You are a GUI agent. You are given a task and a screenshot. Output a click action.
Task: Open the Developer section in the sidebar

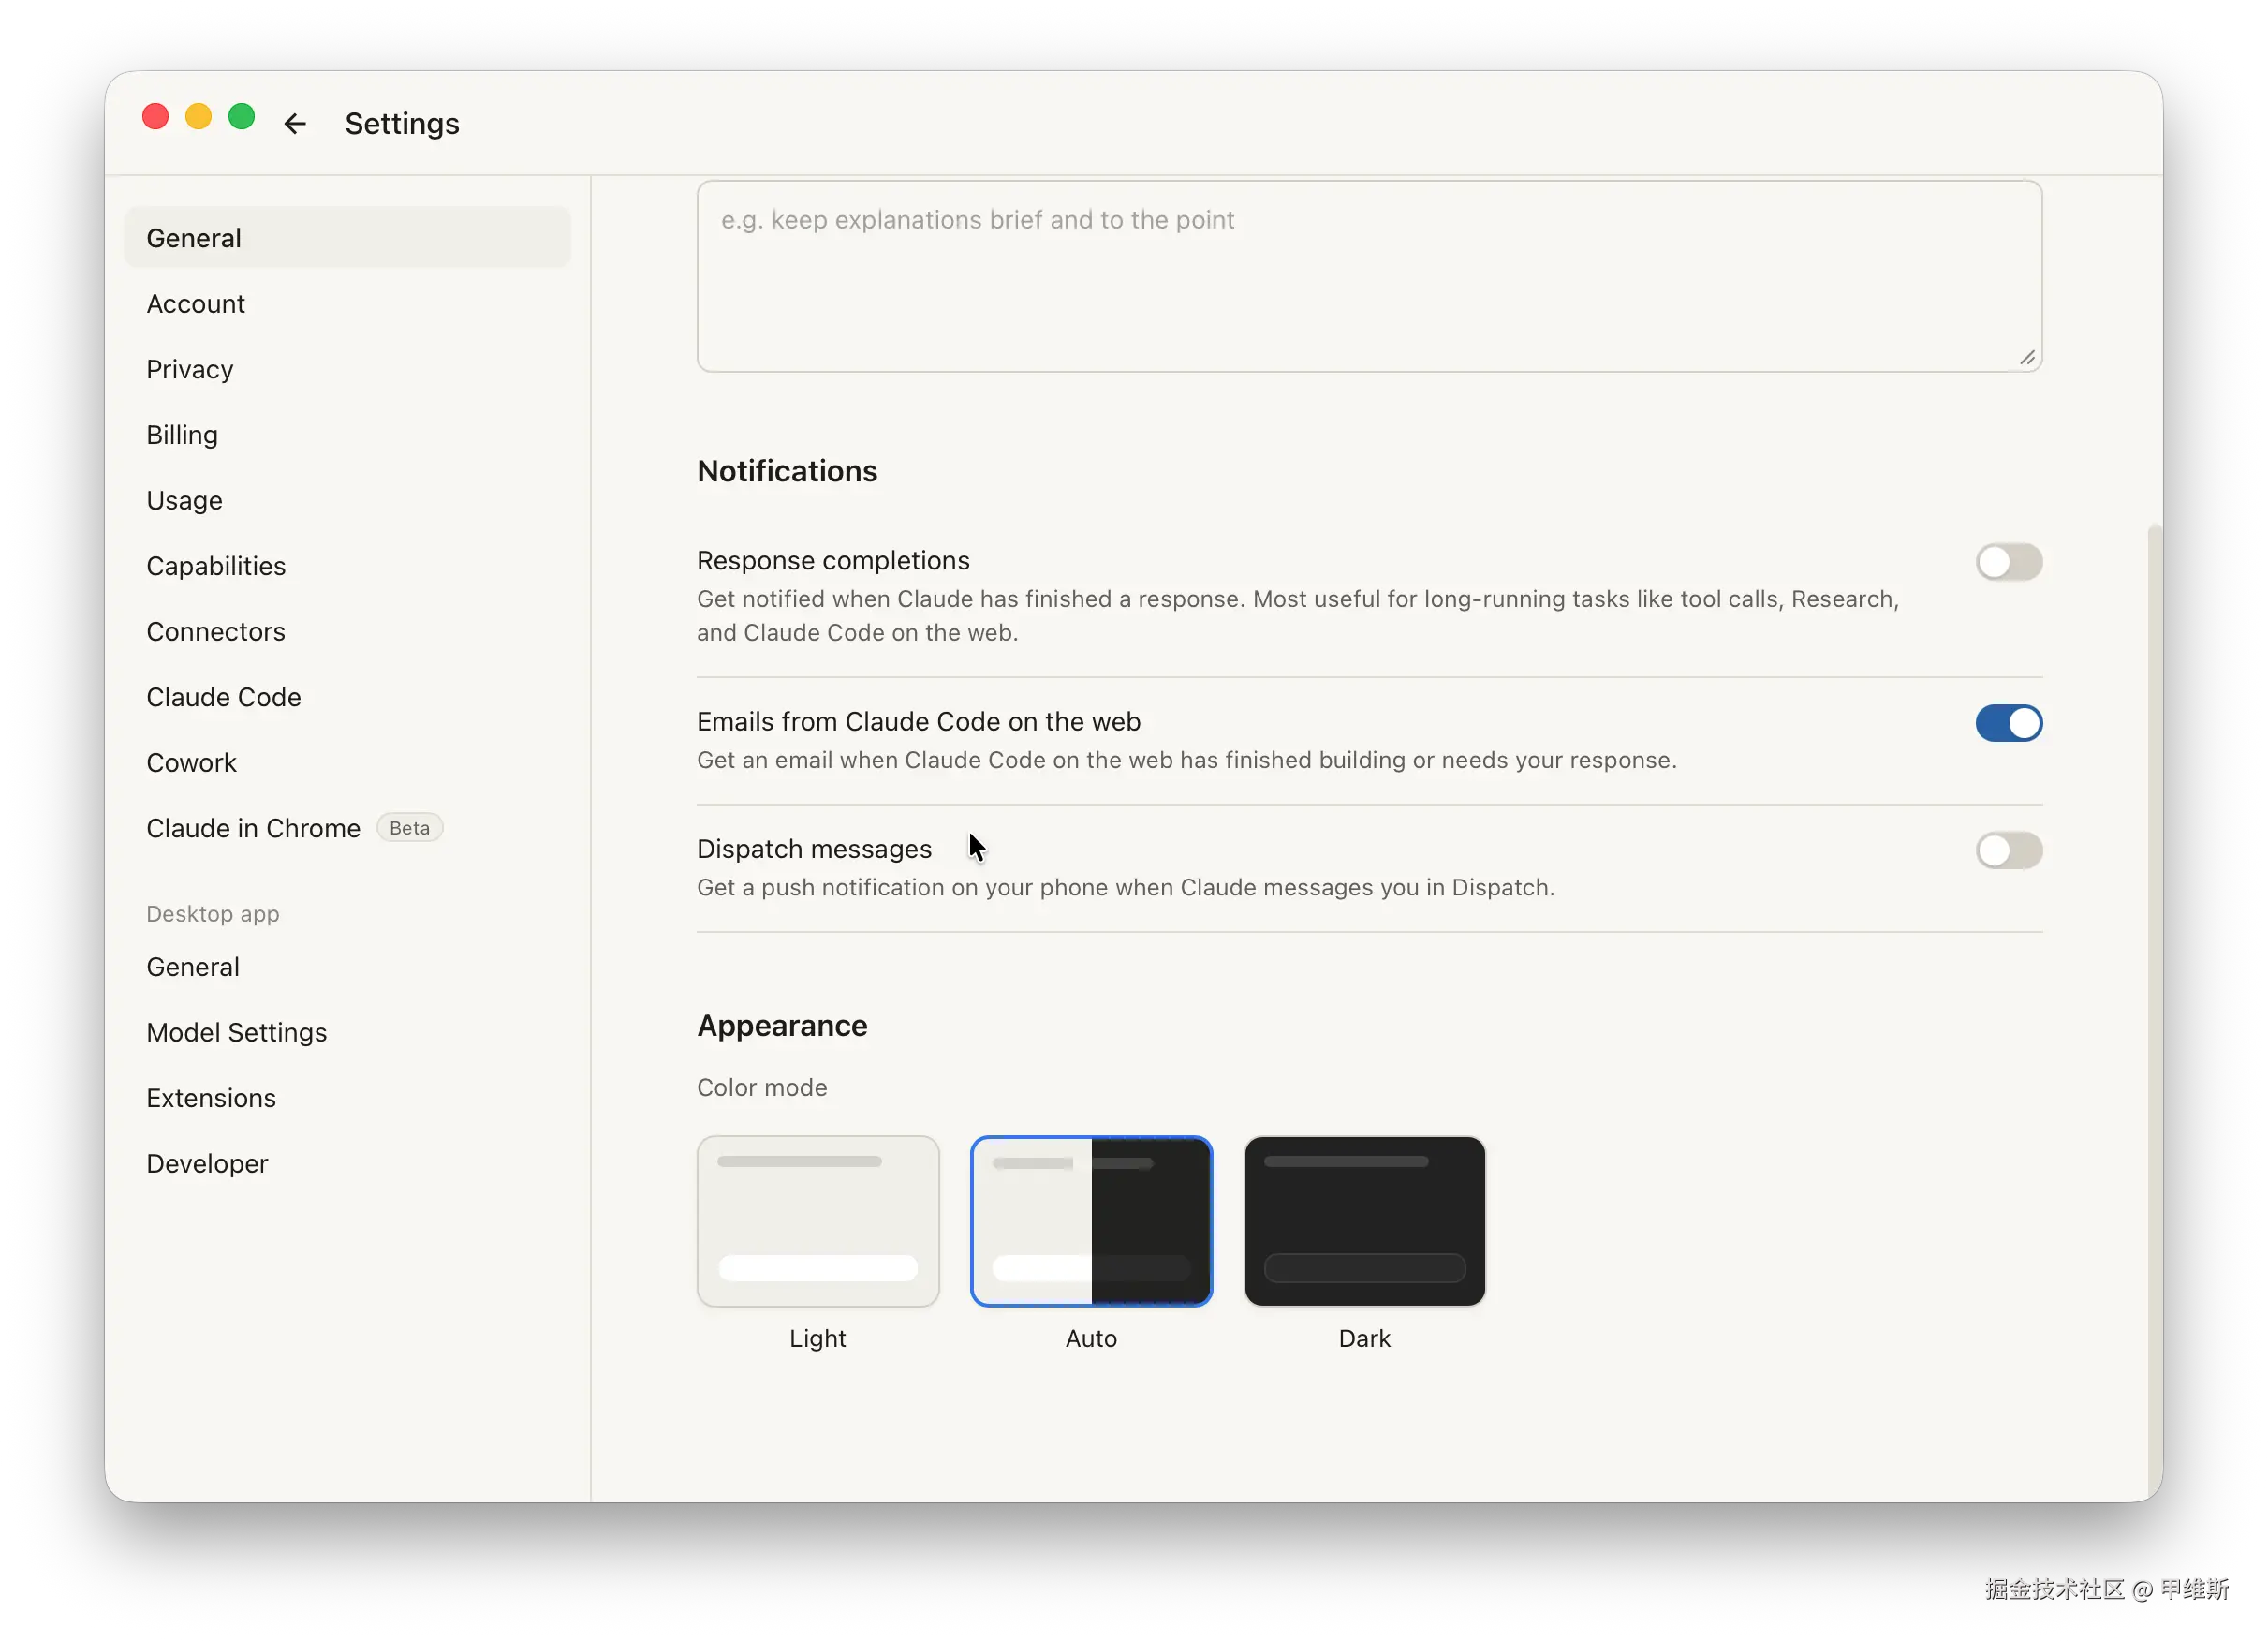point(207,1163)
